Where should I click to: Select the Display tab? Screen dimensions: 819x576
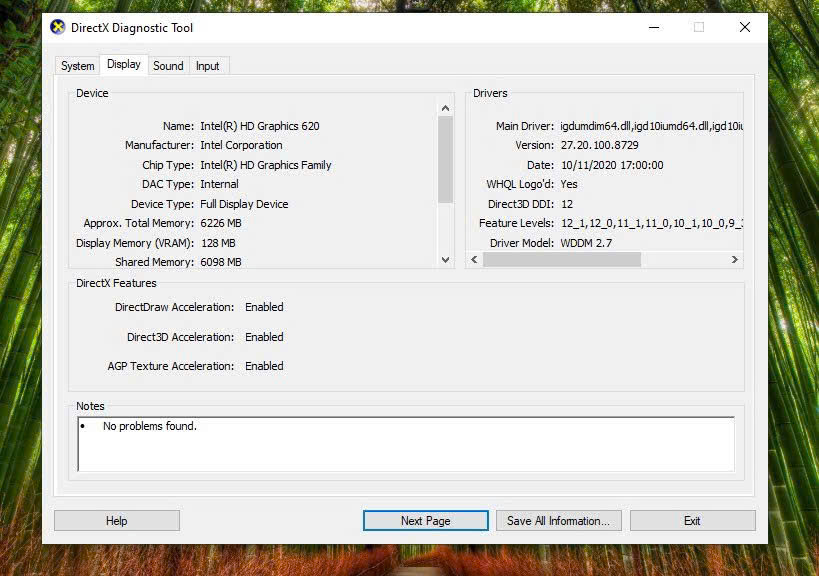[124, 65]
